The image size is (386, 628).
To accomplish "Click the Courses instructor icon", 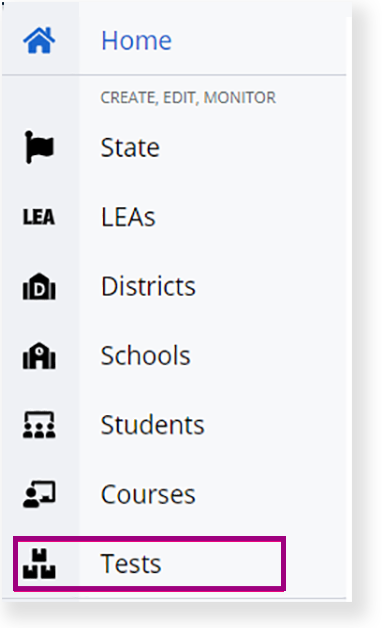I will click(x=39, y=494).
